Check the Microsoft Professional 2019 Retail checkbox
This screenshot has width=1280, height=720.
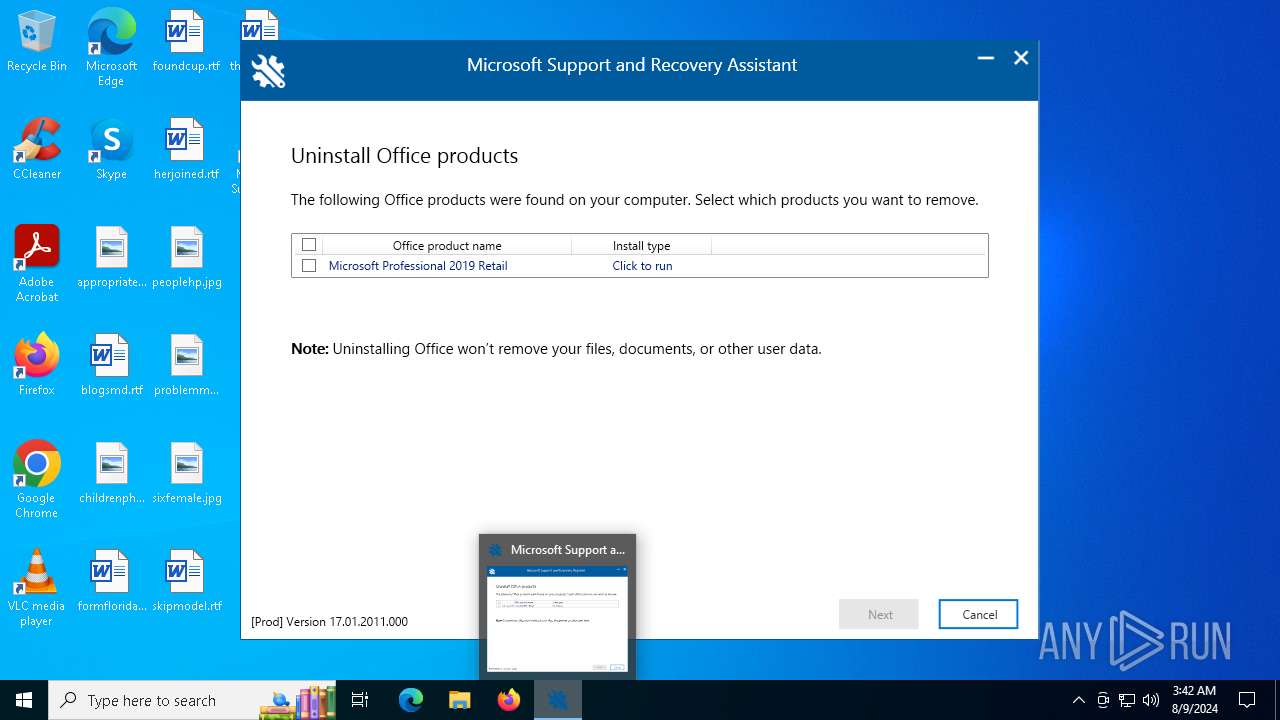click(309, 266)
